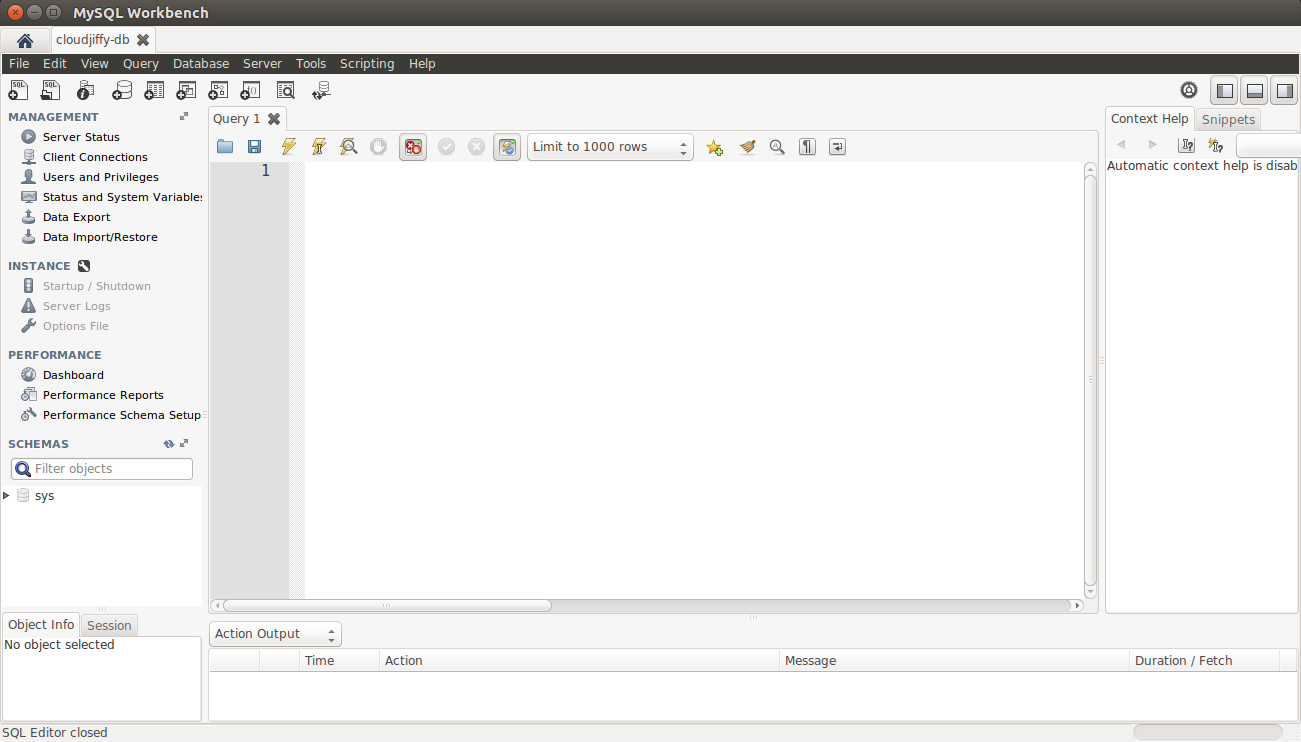Open the performance Dashboard
The width and height of the screenshot is (1301, 742).
coord(73,375)
